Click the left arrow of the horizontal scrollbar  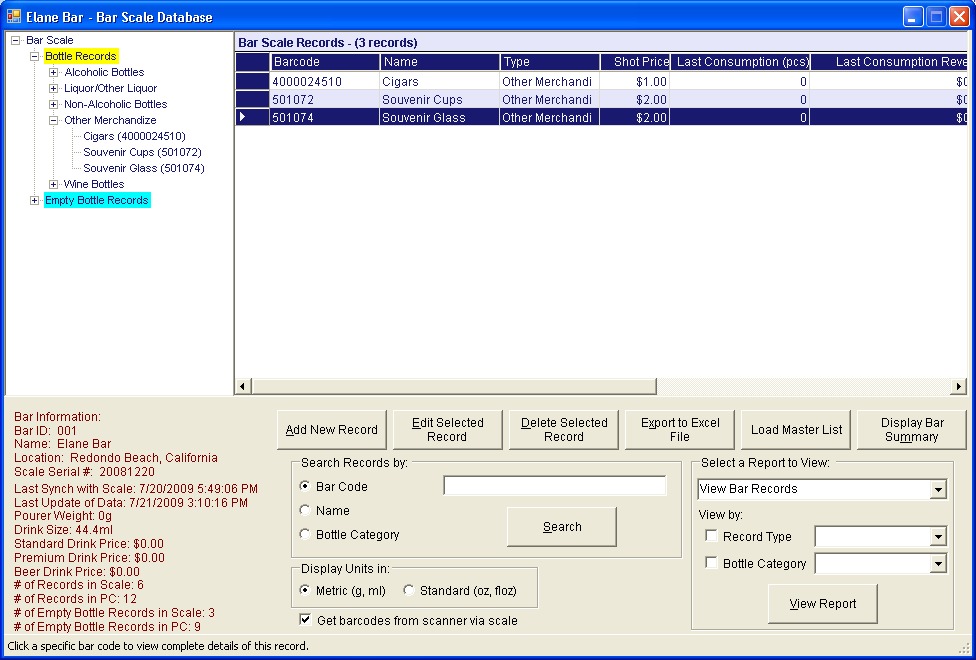[x=243, y=386]
